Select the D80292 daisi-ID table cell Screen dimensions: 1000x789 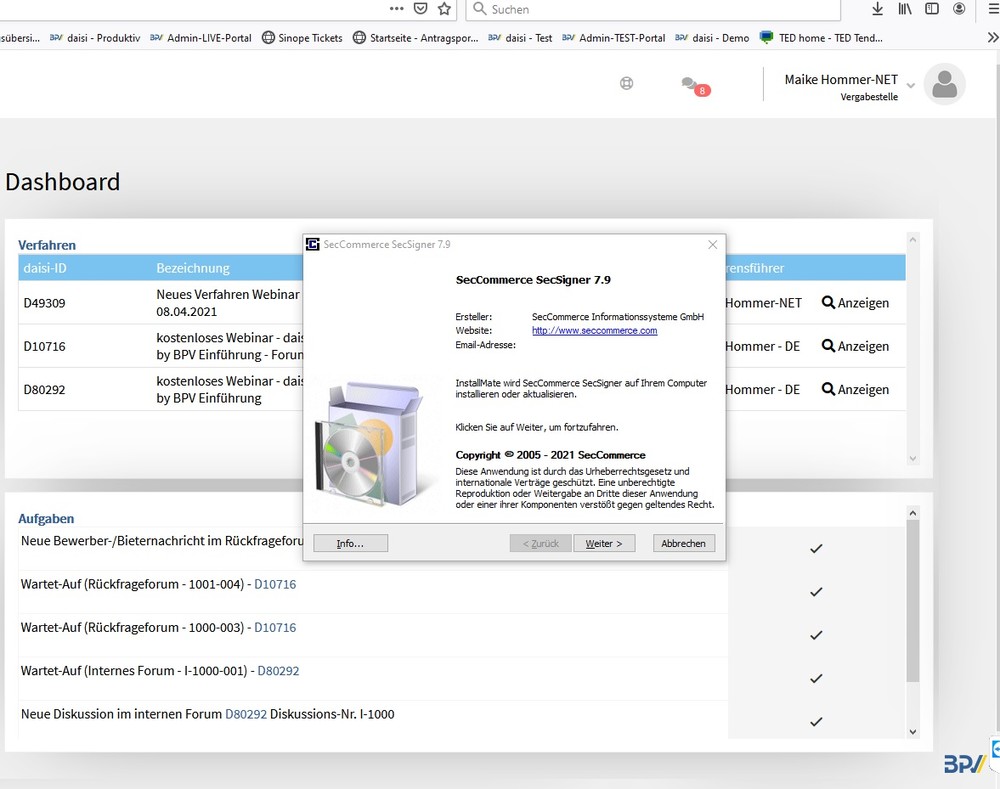point(44,390)
